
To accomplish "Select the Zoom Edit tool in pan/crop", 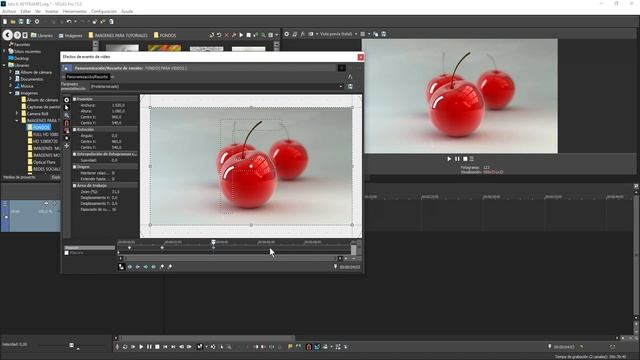I will [67, 116].
